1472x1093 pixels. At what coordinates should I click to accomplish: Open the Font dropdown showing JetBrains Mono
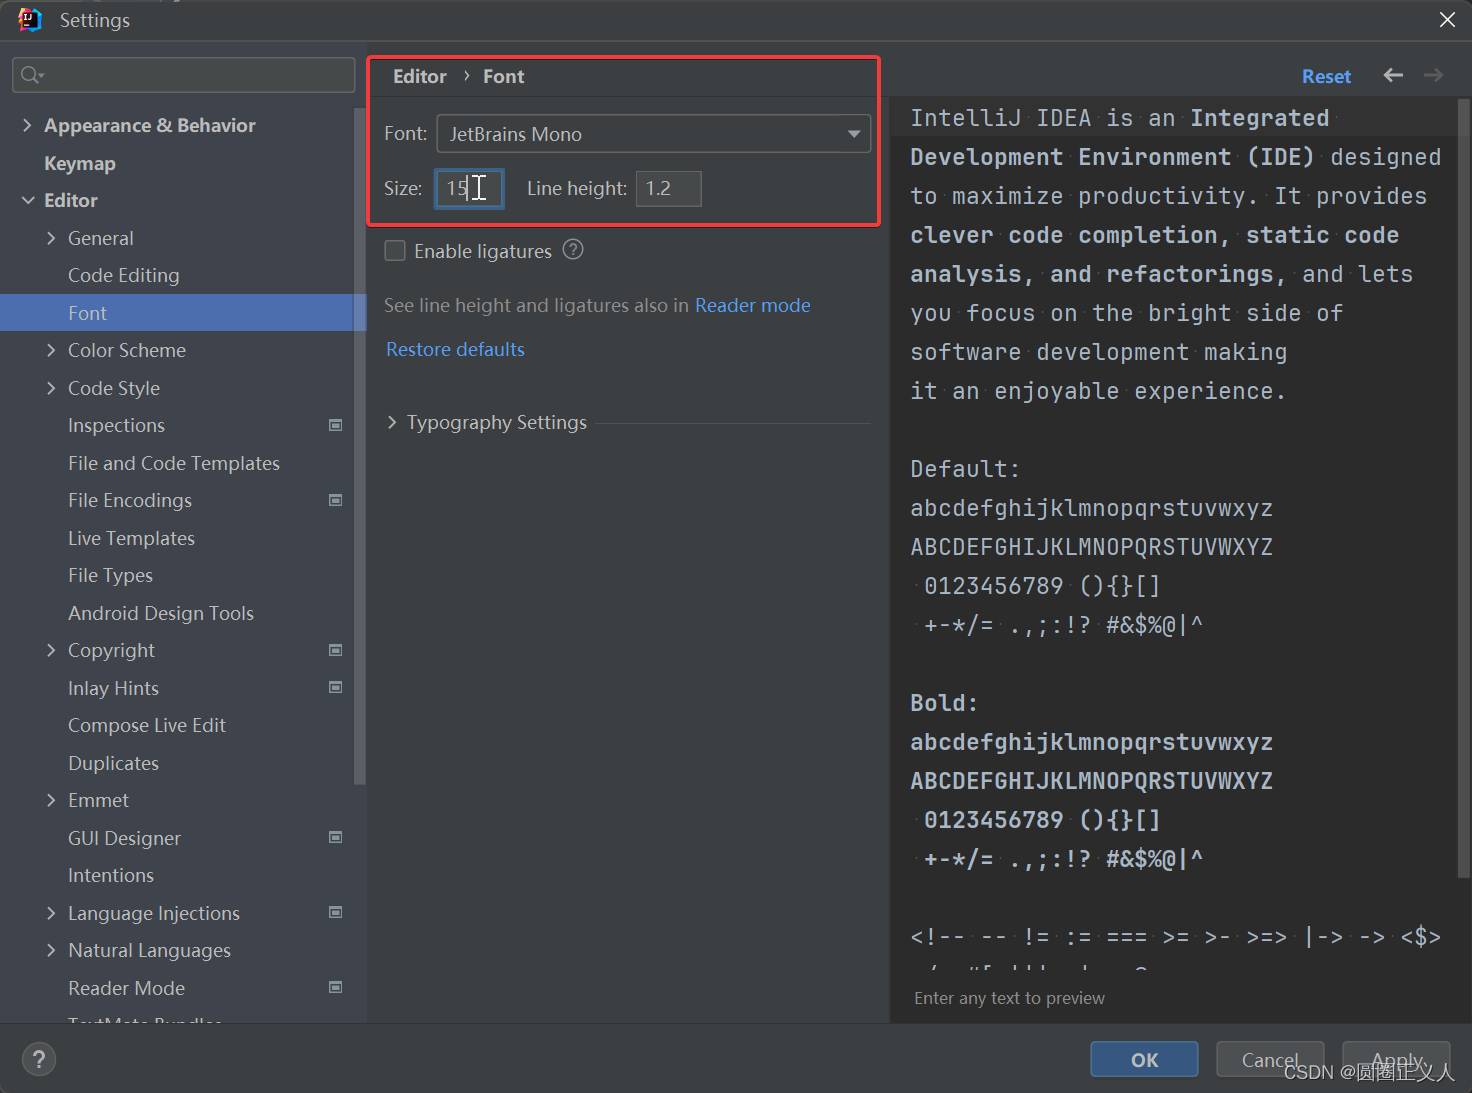pyautogui.click(x=654, y=134)
